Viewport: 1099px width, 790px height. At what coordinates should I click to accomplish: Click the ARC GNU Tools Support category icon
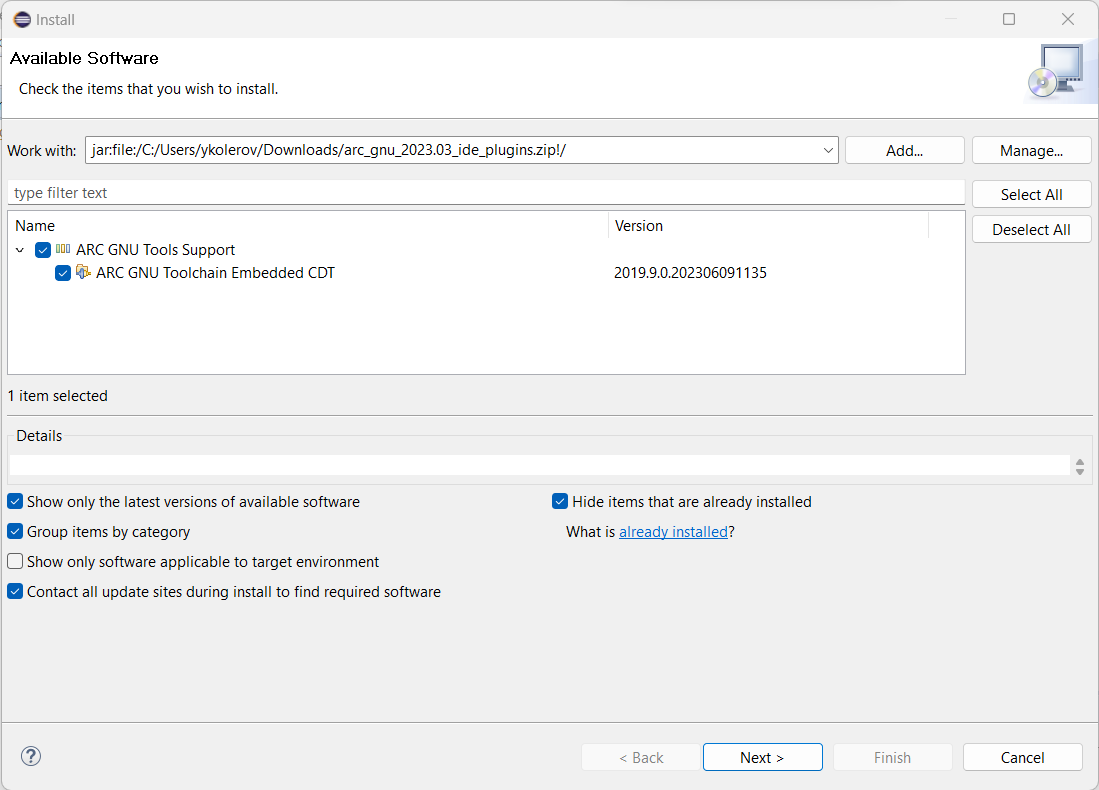pos(63,249)
